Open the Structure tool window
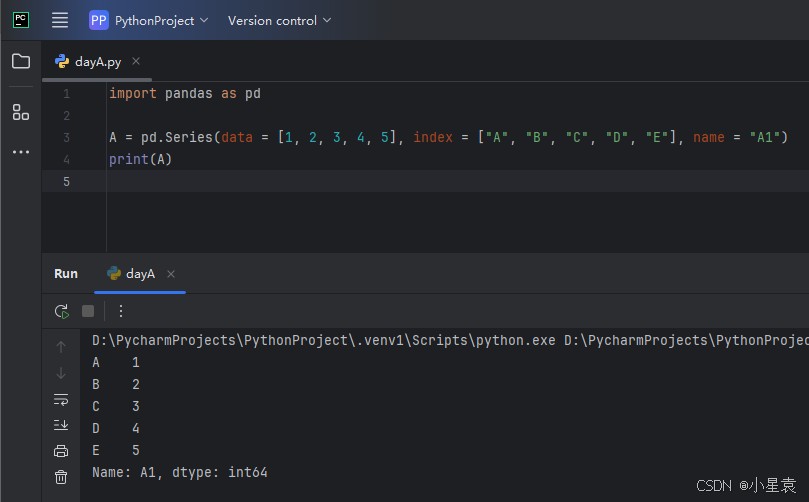The height and width of the screenshot is (502, 809). 21,112
